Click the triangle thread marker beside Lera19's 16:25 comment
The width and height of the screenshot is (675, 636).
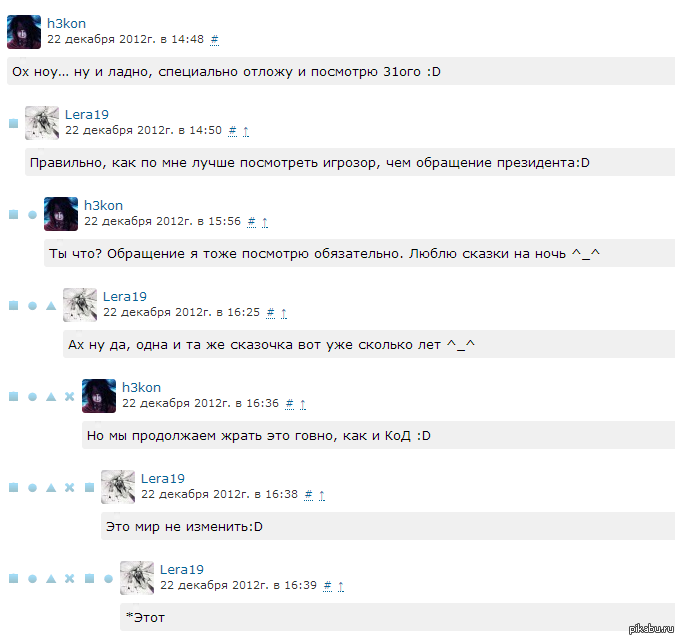coord(51,306)
